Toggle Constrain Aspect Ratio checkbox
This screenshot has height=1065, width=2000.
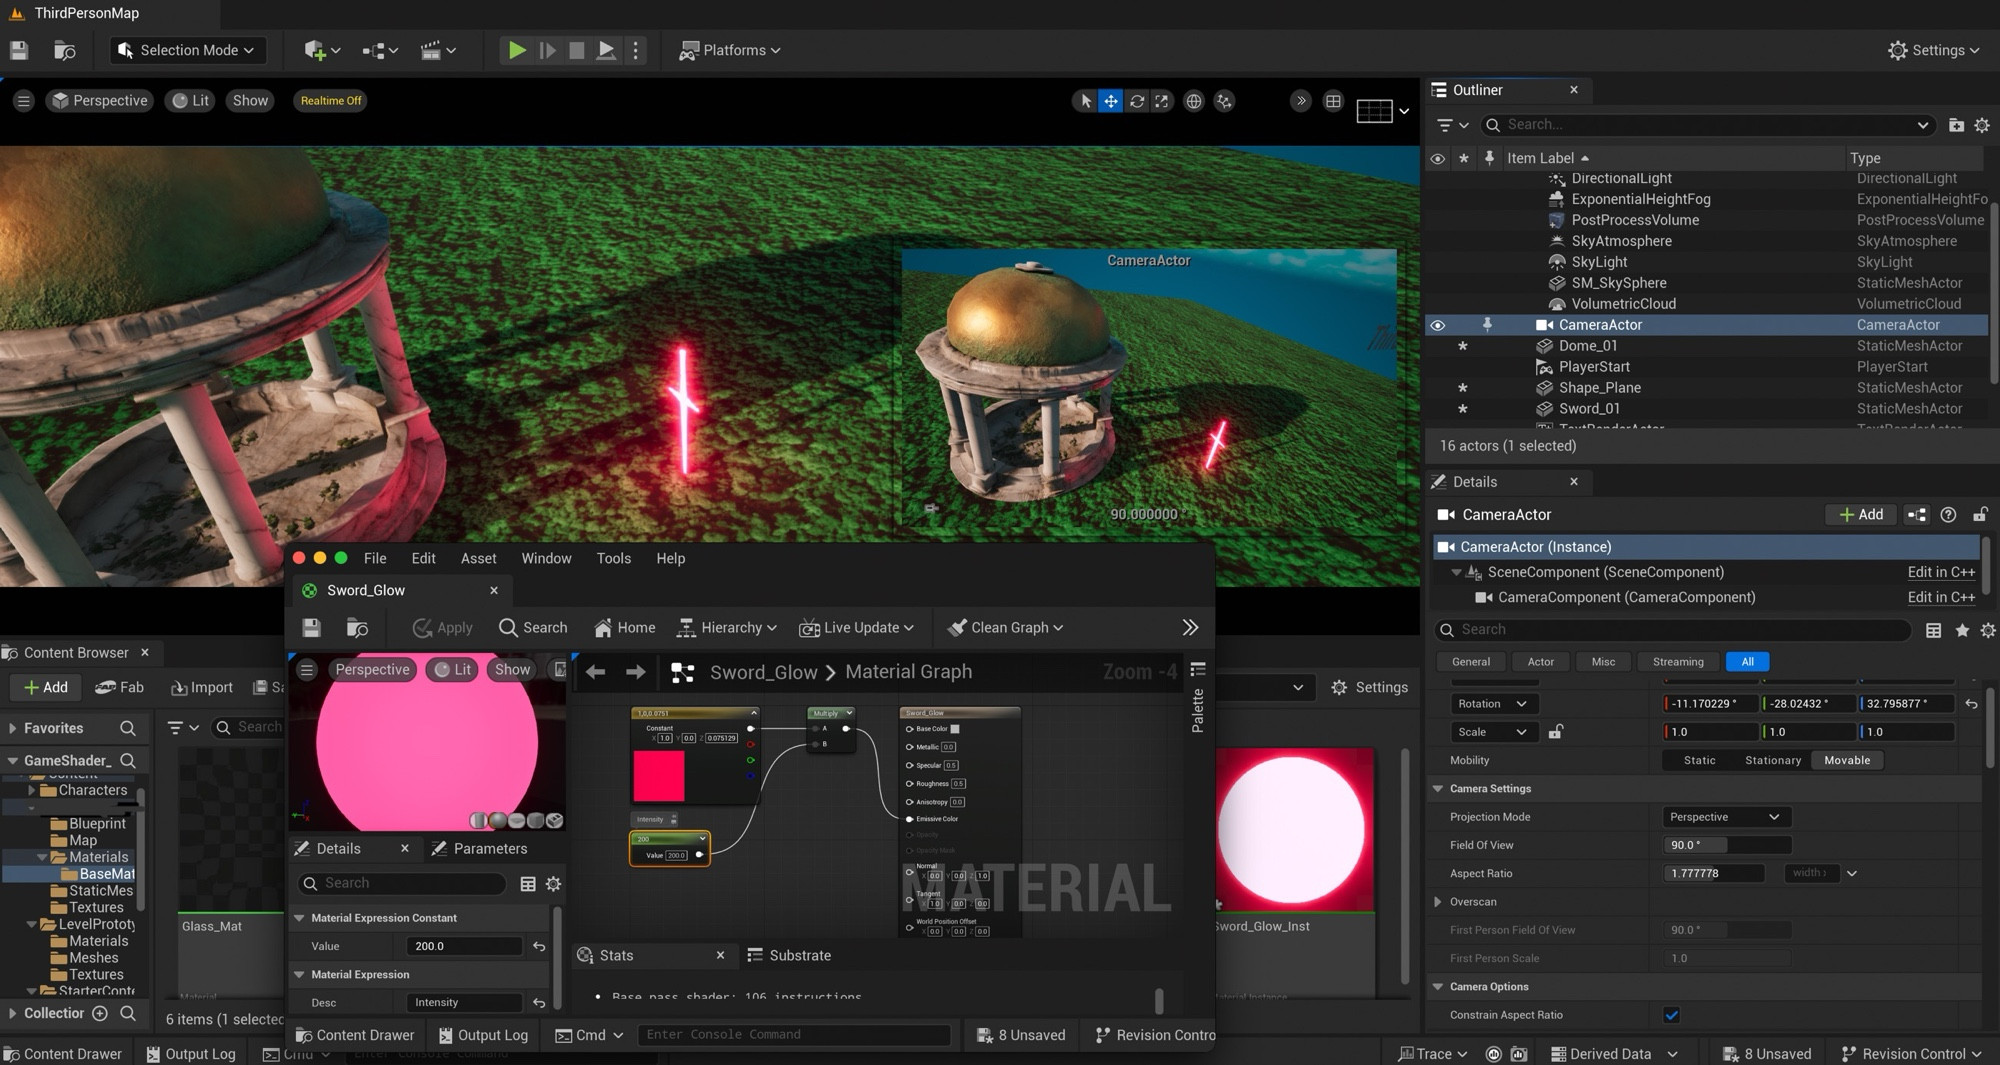(1671, 1015)
